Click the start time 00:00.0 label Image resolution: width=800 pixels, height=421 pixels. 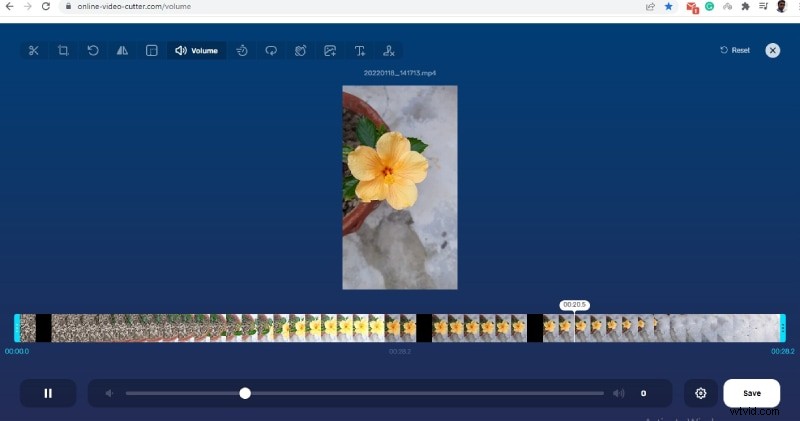coord(17,351)
